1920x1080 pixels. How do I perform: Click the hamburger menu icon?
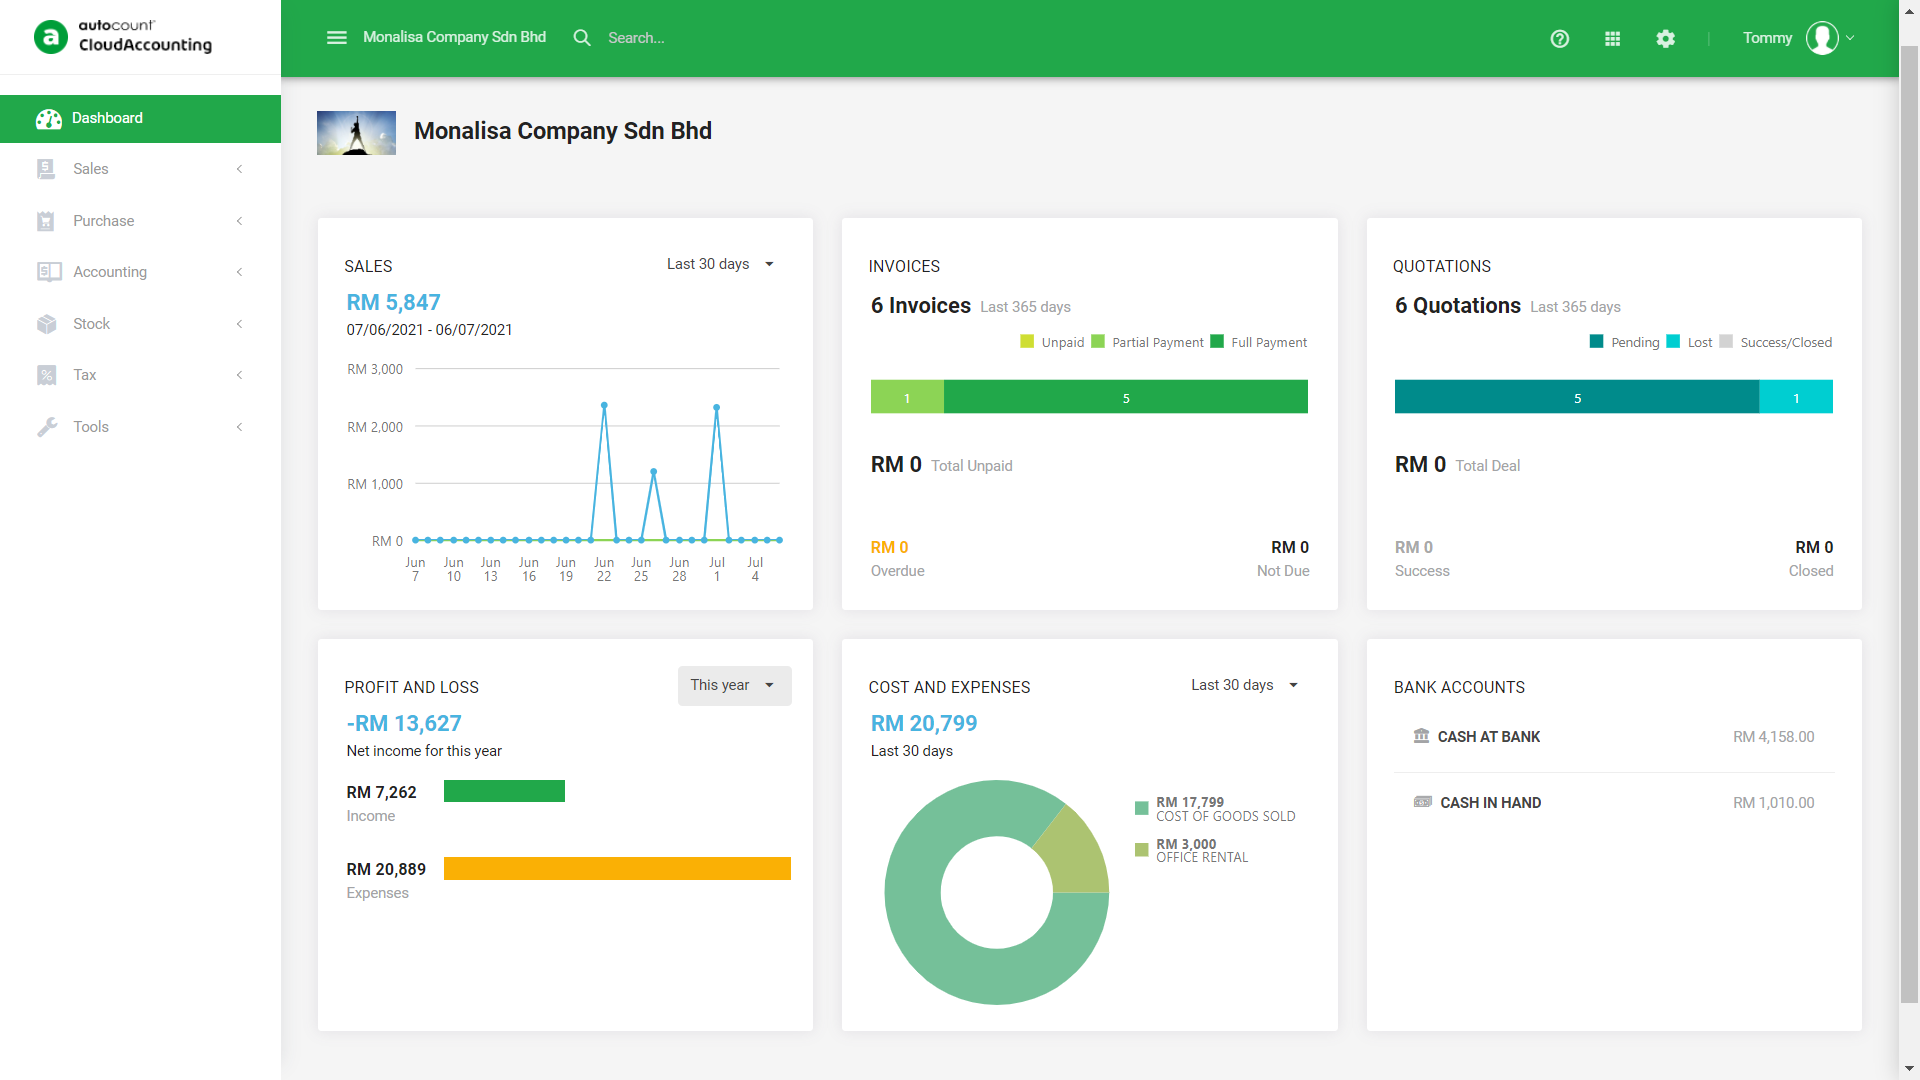[336, 38]
